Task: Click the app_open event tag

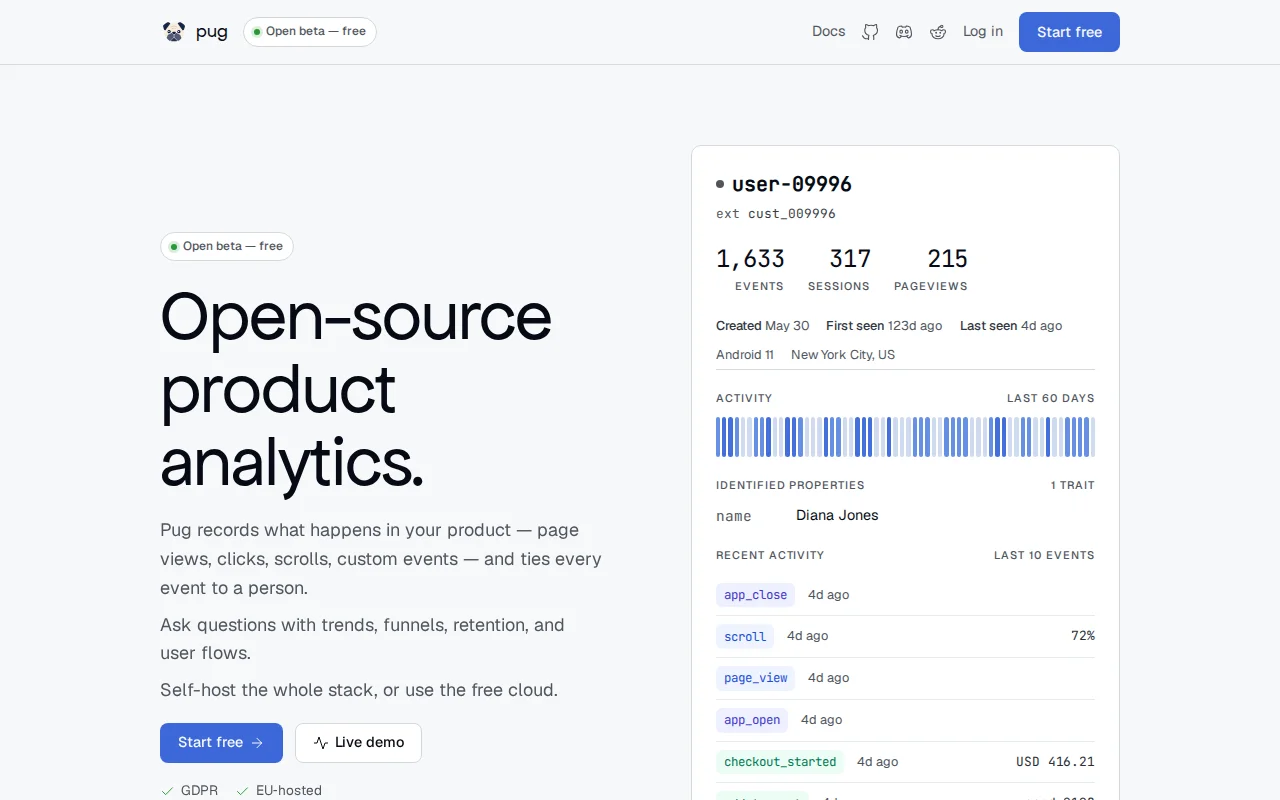Action: [752, 720]
